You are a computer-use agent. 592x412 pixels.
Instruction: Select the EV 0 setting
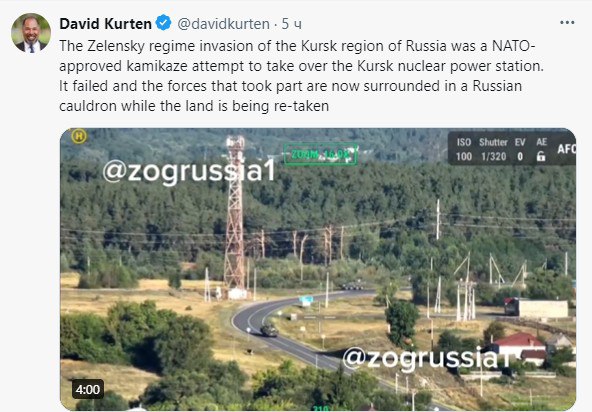520,149
